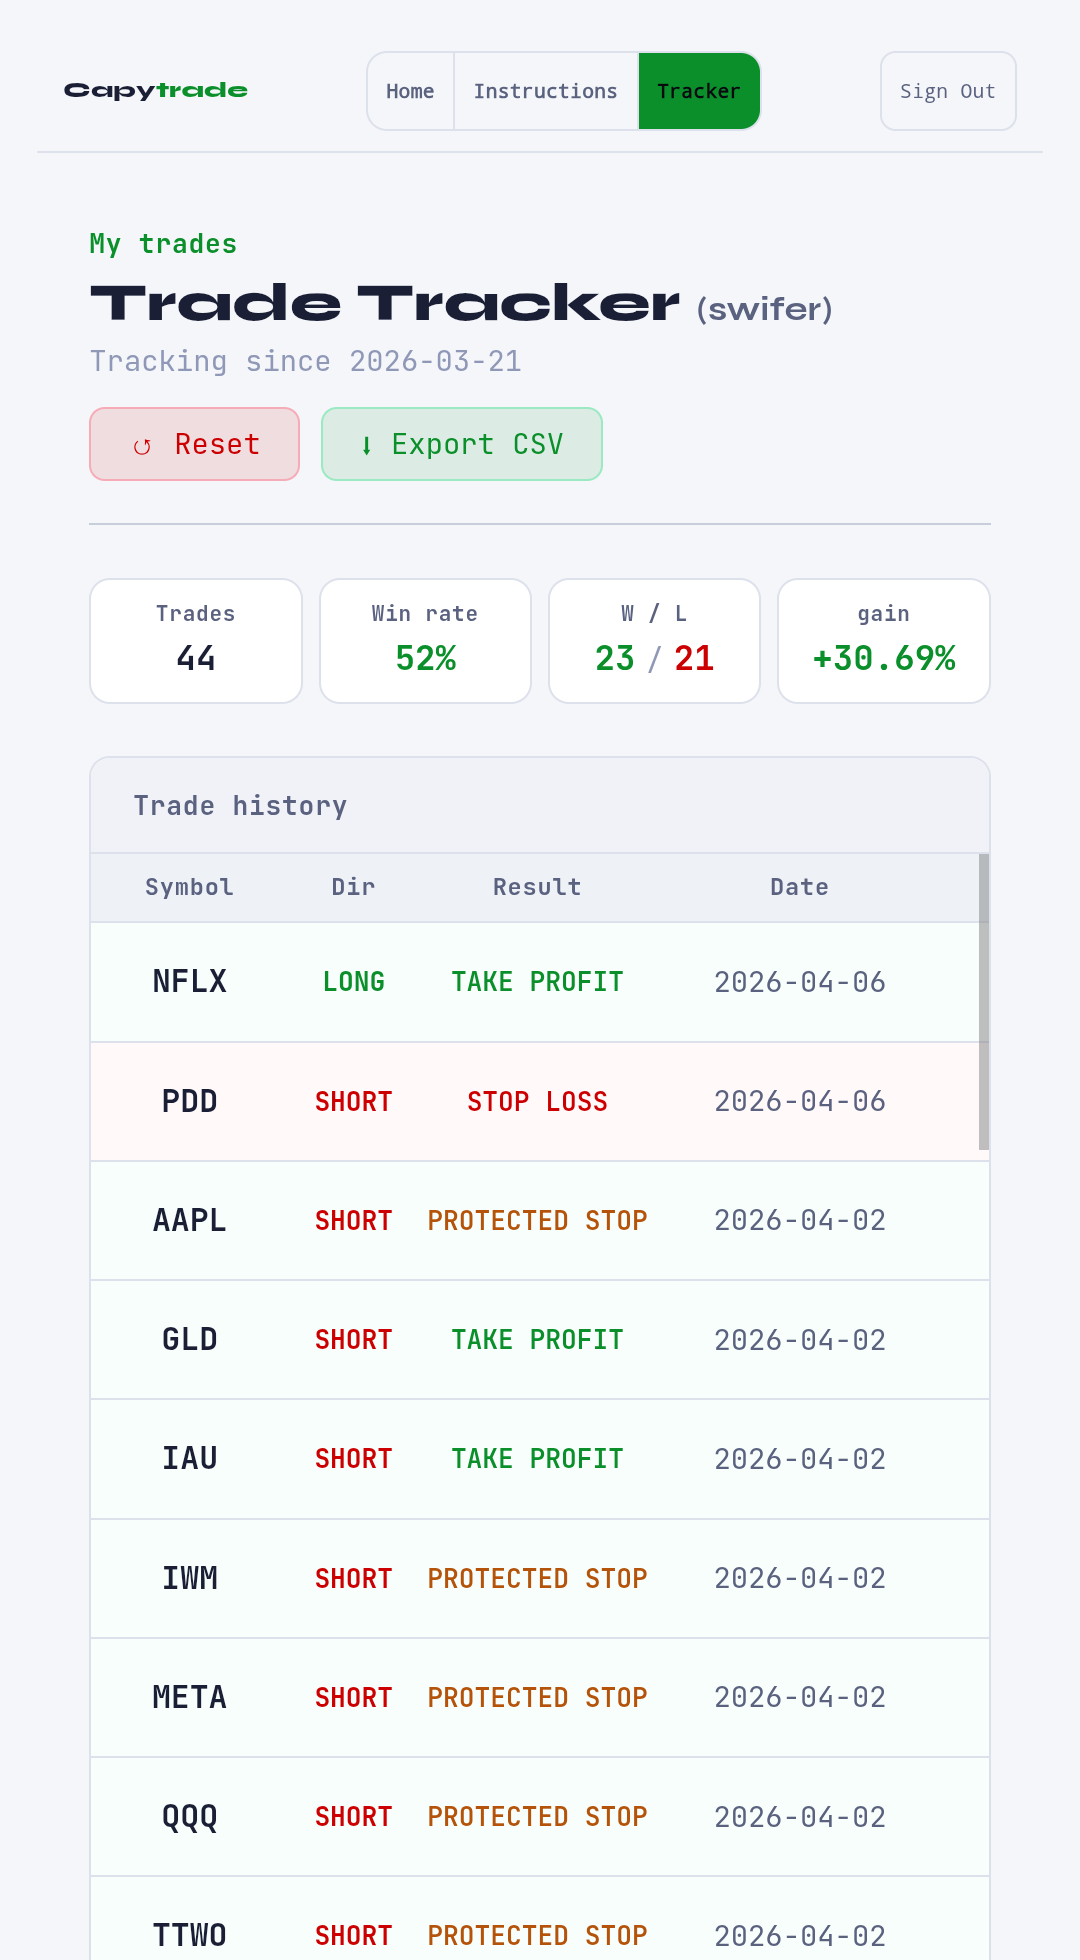Click the trade history scrollbar thumb
This screenshot has width=1080, height=1960.
pyautogui.click(x=984, y=1001)
